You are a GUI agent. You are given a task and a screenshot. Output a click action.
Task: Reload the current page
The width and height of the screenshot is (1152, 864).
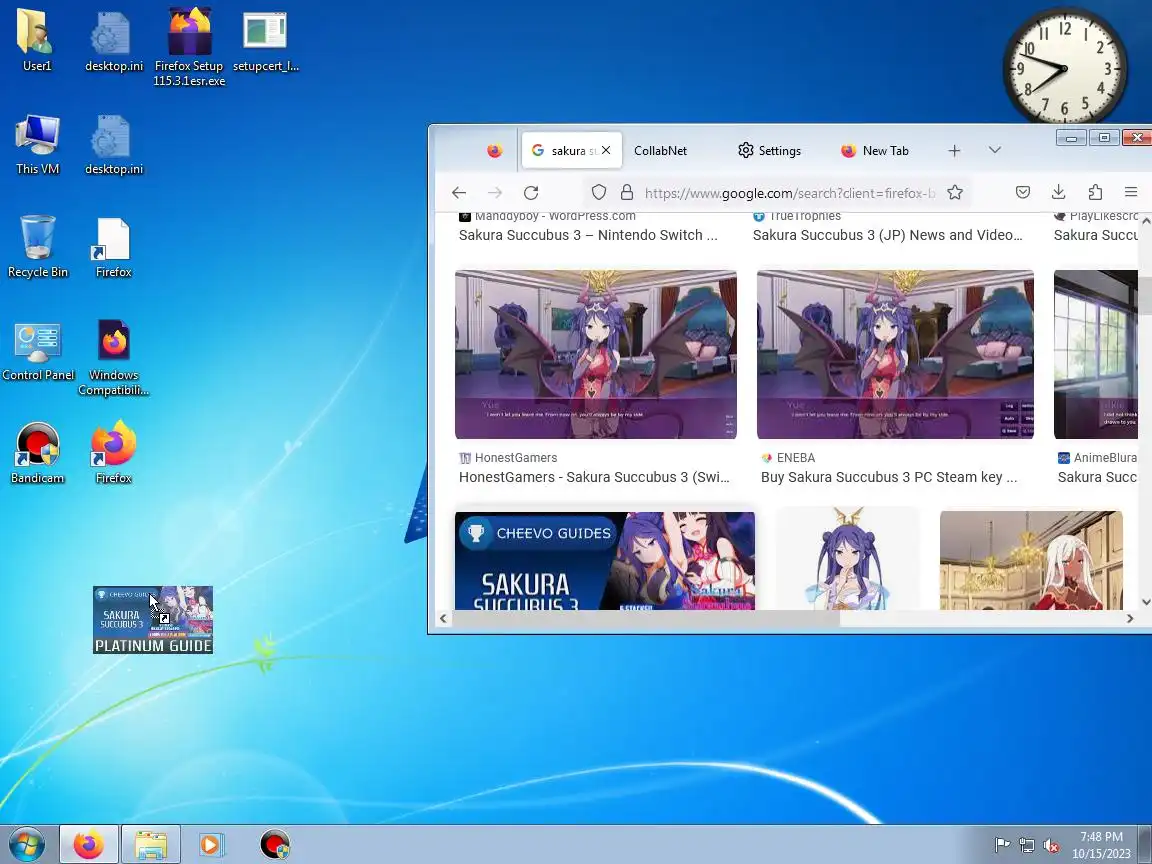pyautogui.click(x=531, y=192)
